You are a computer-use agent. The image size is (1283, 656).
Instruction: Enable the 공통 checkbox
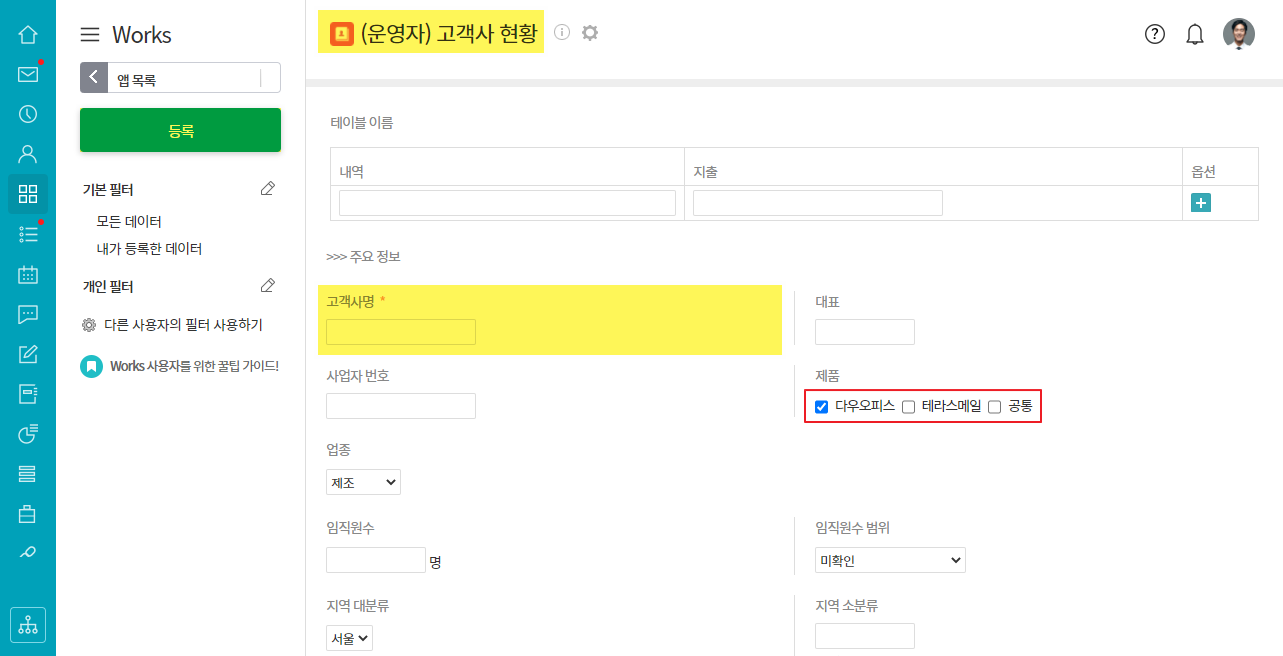click(x=995, y=407)
